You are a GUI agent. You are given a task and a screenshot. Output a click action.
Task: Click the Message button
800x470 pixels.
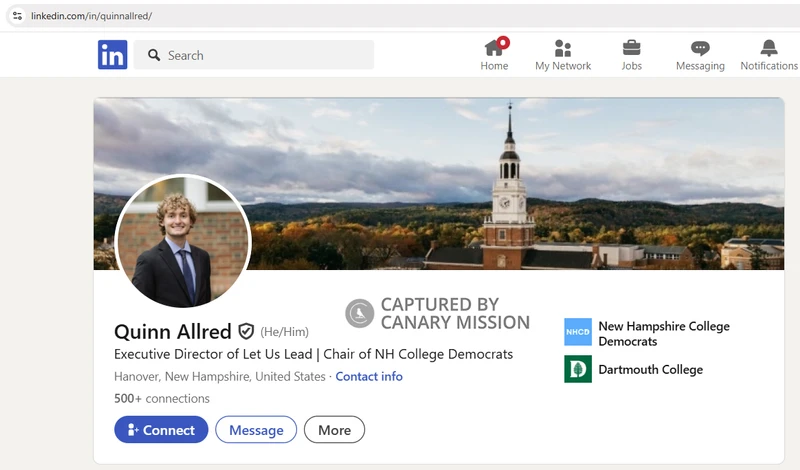256,430
